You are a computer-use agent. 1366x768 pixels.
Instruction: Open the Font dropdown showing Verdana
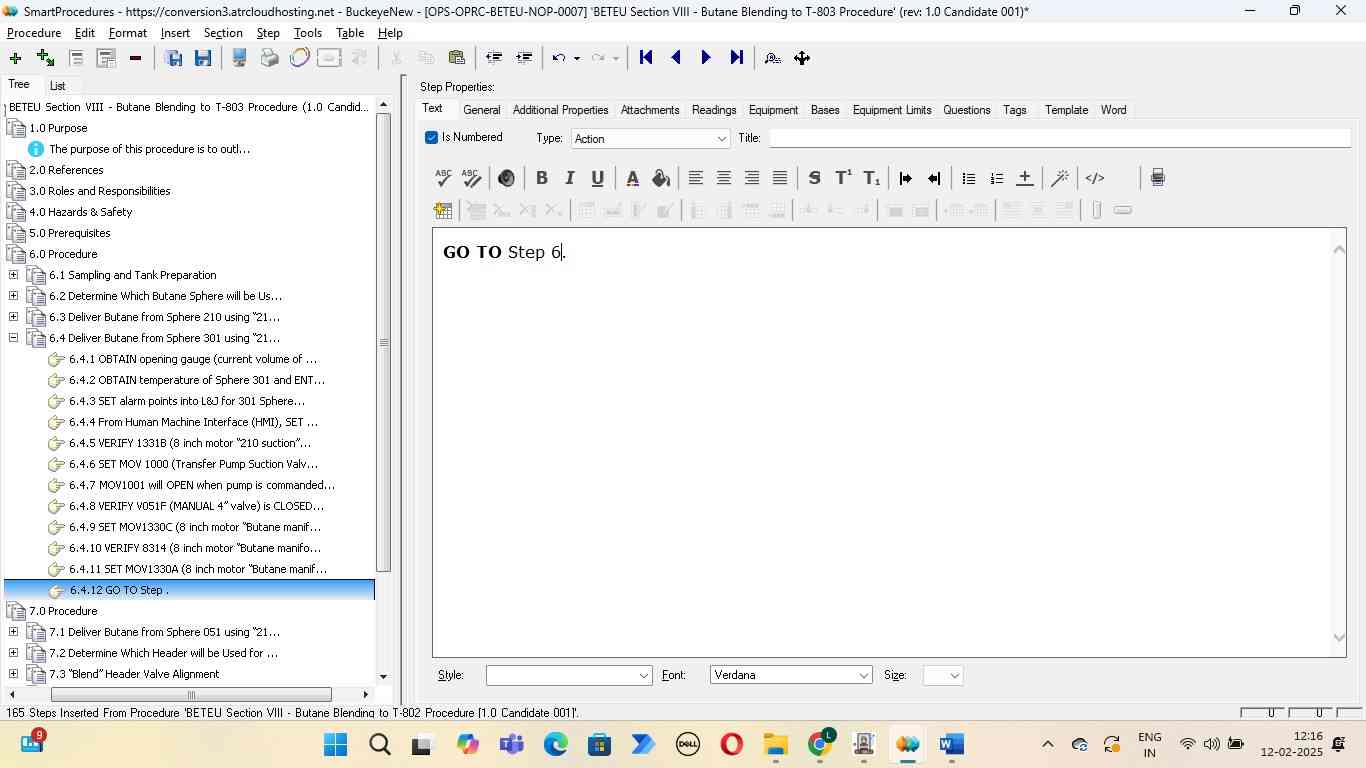point(791,676)
